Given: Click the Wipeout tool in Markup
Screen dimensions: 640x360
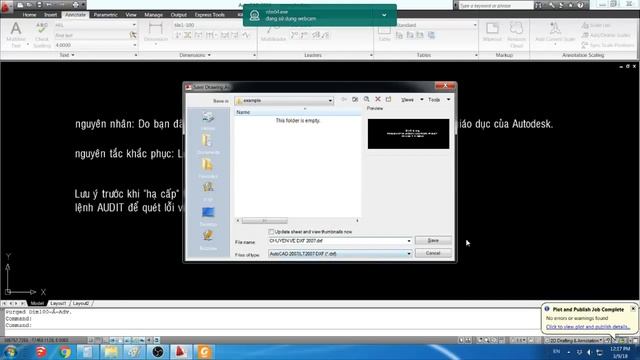Looking at the screenshot, I should pos(492,32).
